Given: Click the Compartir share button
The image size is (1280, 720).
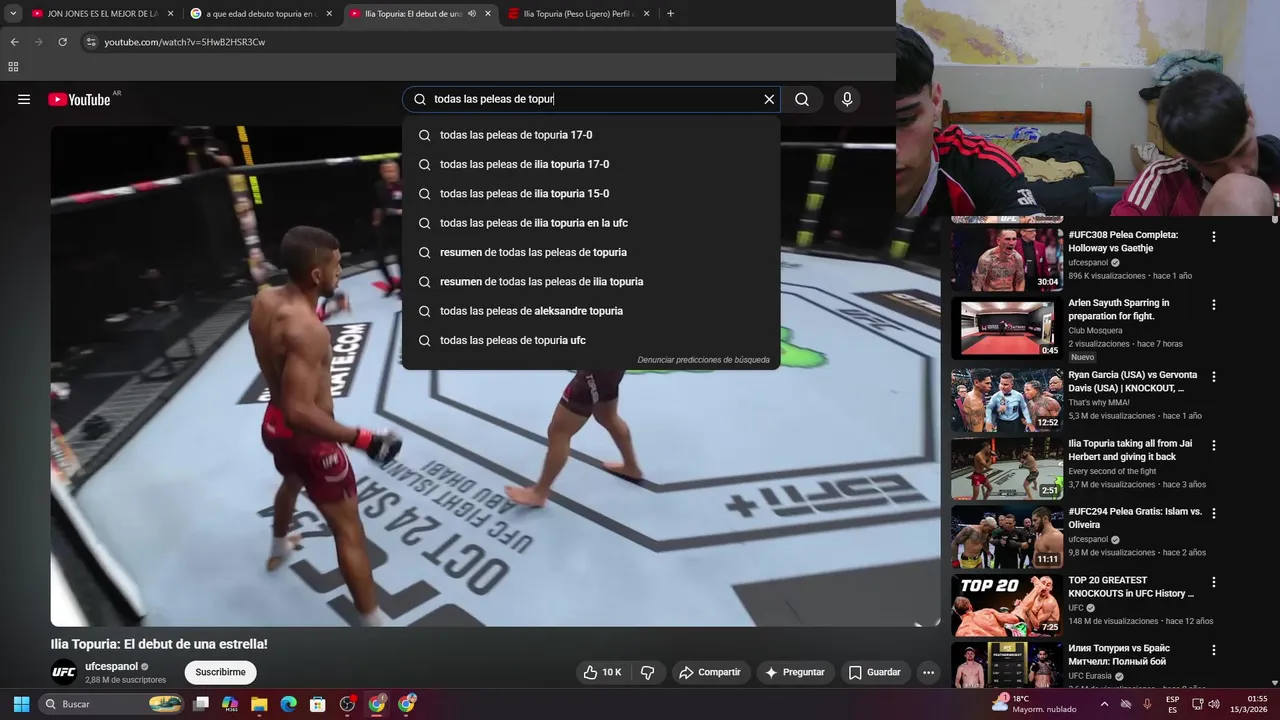Looking at the screenshot, I should coord(710,672).
